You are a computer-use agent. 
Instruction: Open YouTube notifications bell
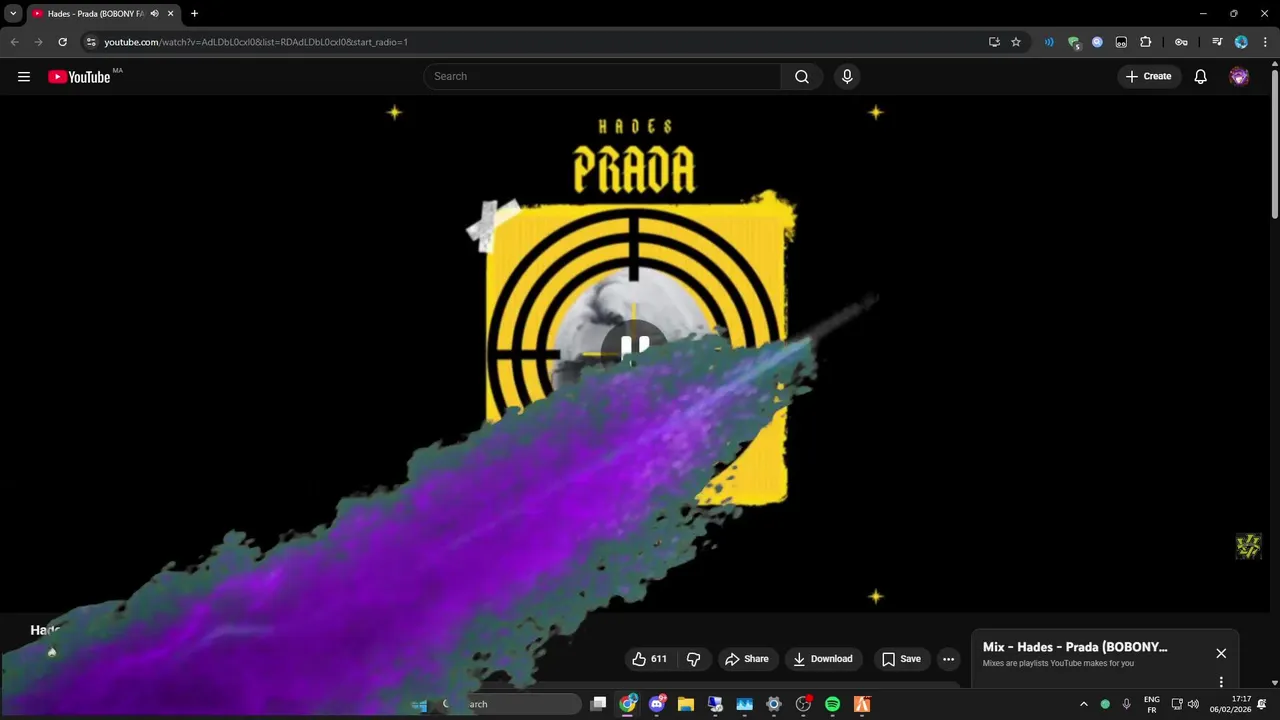[1201, 76]
